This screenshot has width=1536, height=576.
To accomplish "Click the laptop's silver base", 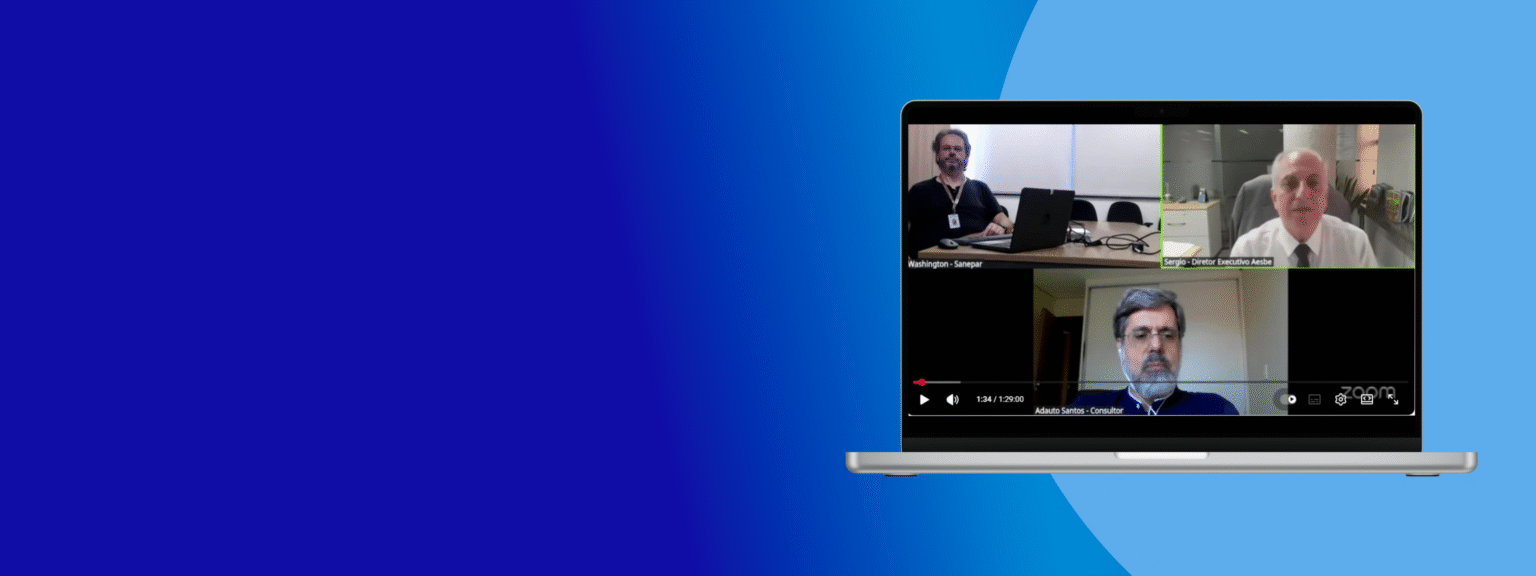I will pyautogui.click(x=1160, y=462).
